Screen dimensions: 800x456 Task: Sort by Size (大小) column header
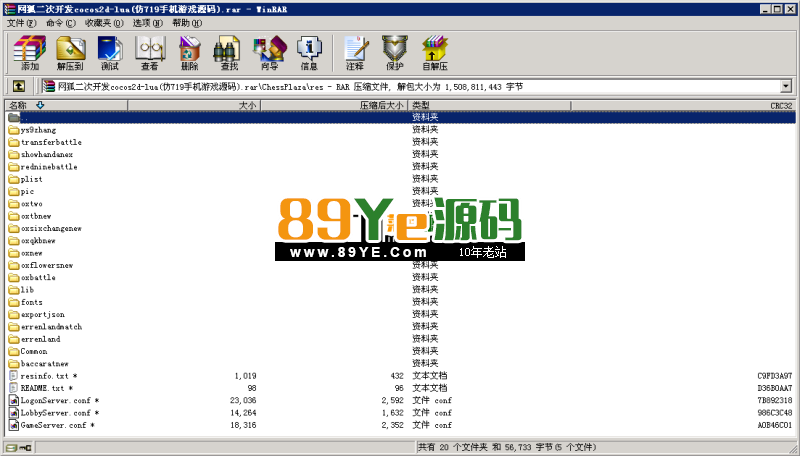[x=194, y=105]
